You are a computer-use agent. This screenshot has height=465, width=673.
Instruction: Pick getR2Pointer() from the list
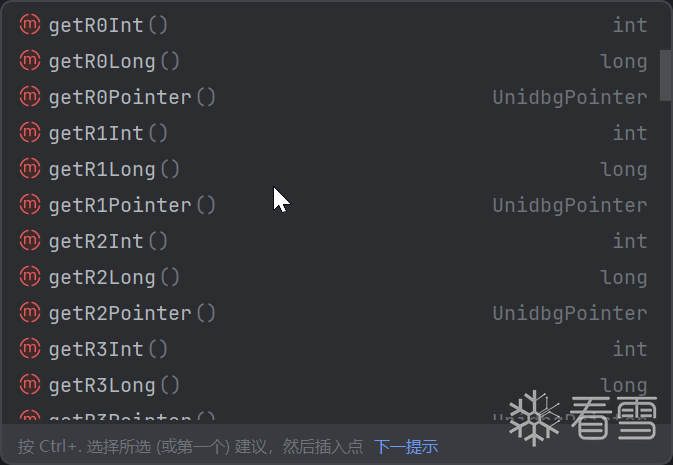(132, 313)
